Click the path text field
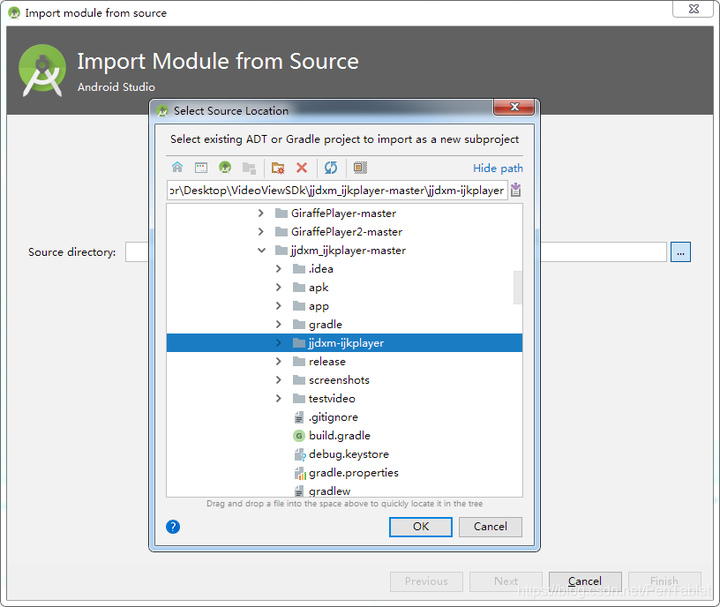 coord(337,190)
